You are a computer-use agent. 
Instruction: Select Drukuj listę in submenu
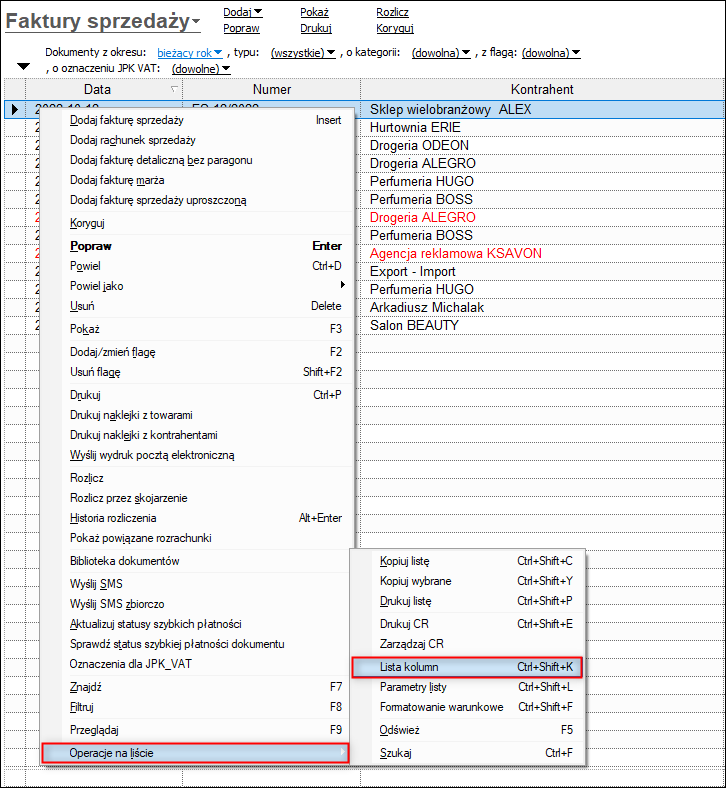[468, 601]
